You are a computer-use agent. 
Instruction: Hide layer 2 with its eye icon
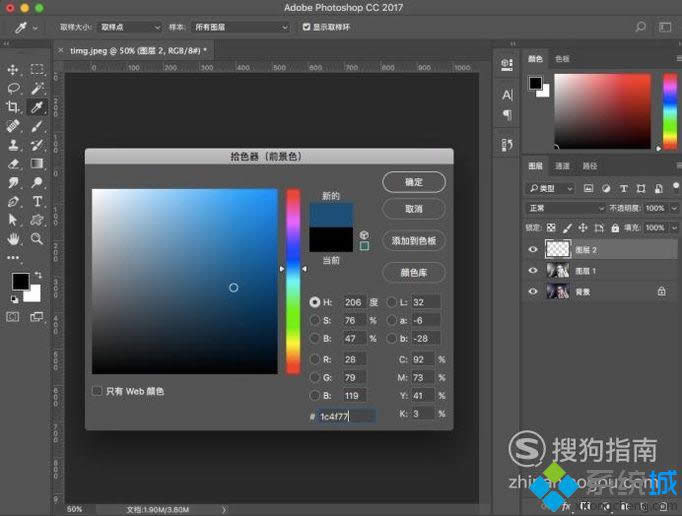(533, 249)
